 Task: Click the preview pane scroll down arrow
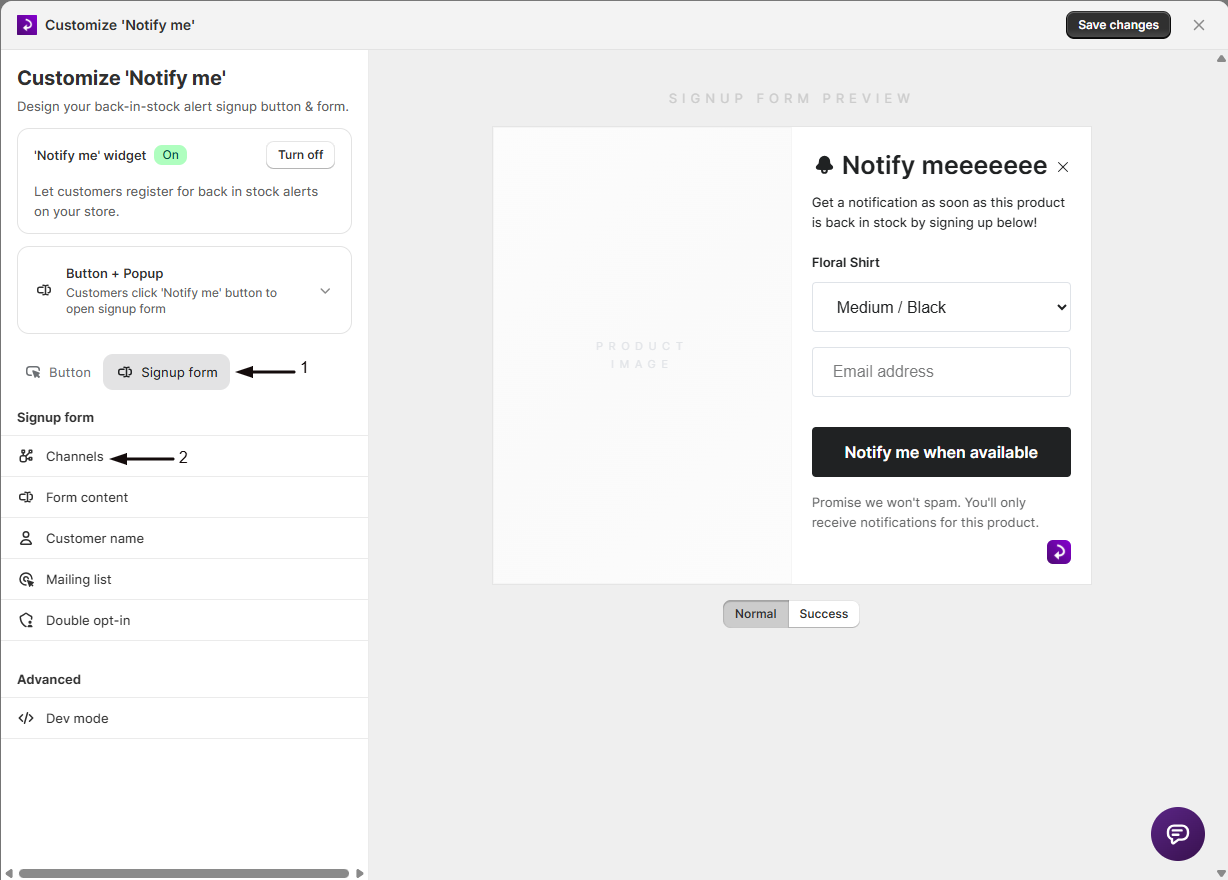pyautogui.click(x=1221, y=873)
